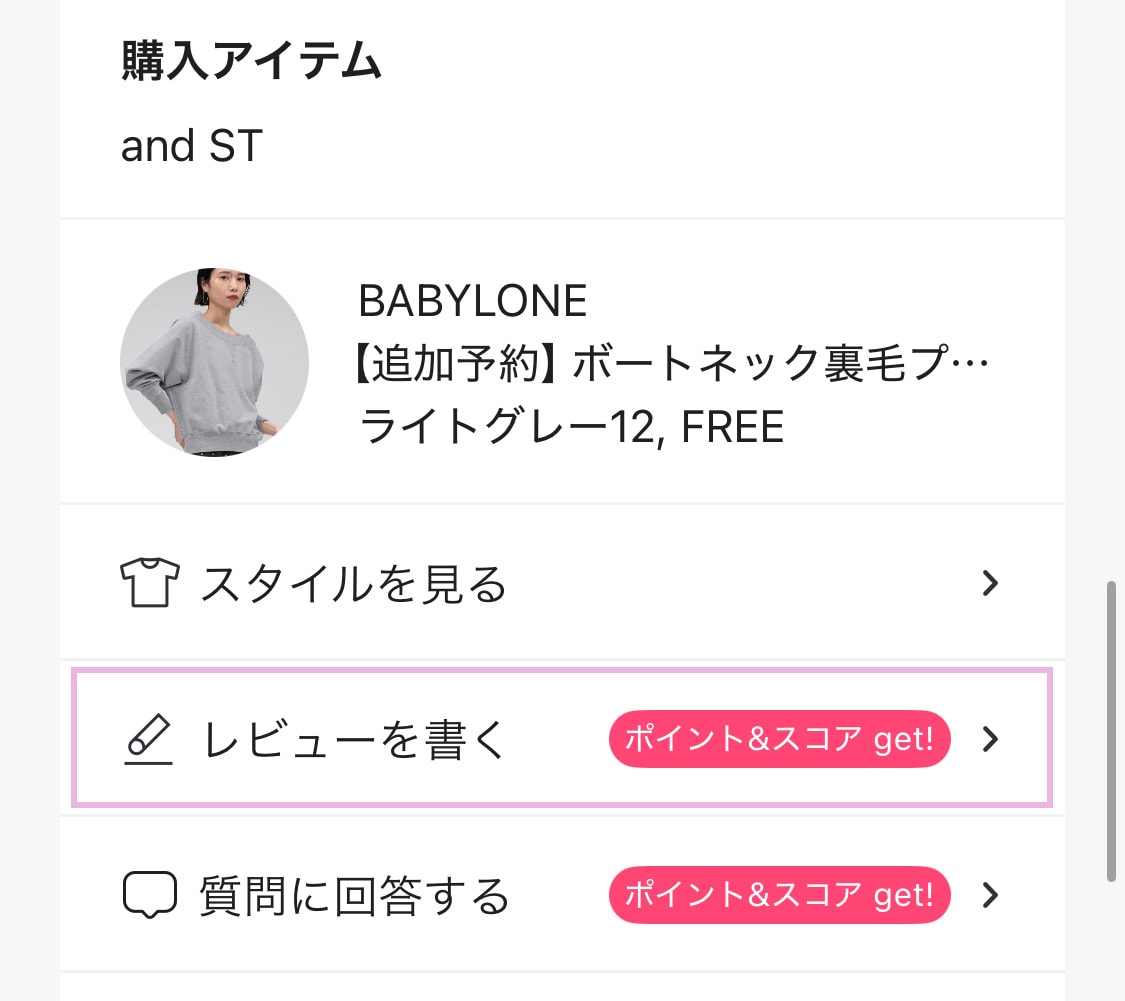Click the speech bubble icon for 質問に回答する
Viewport: 1125px width, 1001px height.
(149, 895)
